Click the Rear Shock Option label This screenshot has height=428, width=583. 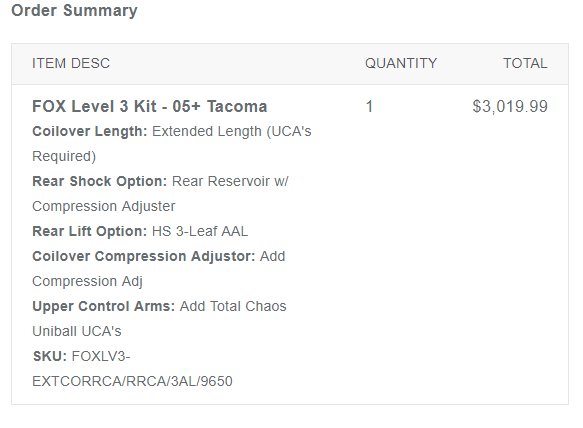tap(100, 181)
